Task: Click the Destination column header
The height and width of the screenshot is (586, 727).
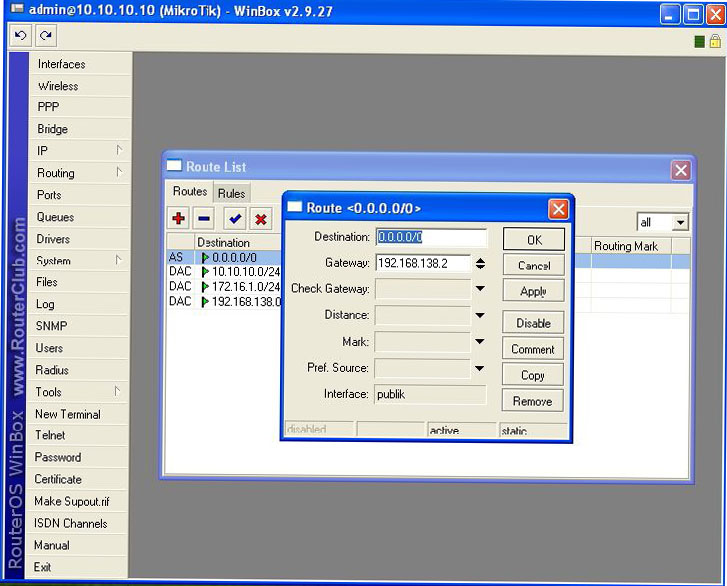Action: (237, 242)
